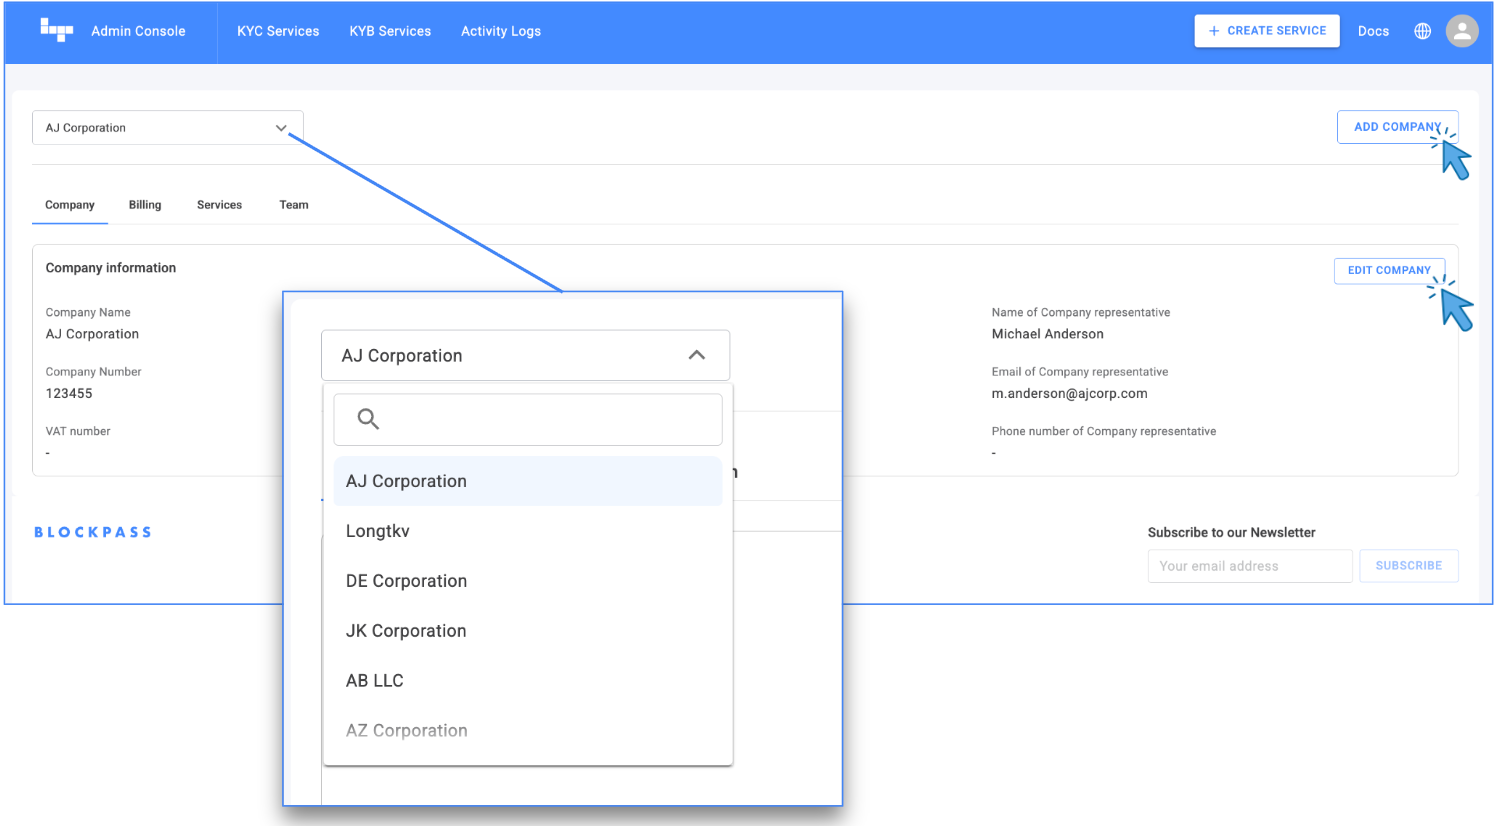Open the language globe icon
The height and width of the screenshot is (826, 1494).
[x=1422, y=31]
